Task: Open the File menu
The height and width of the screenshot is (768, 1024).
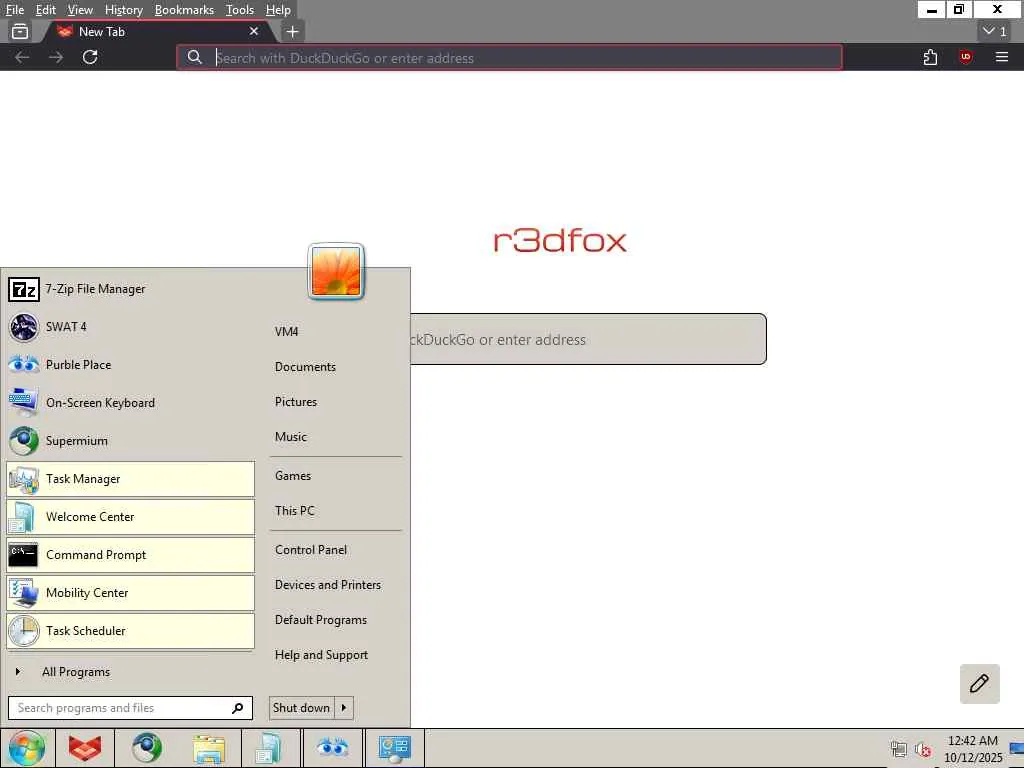Action: (14, 10)
